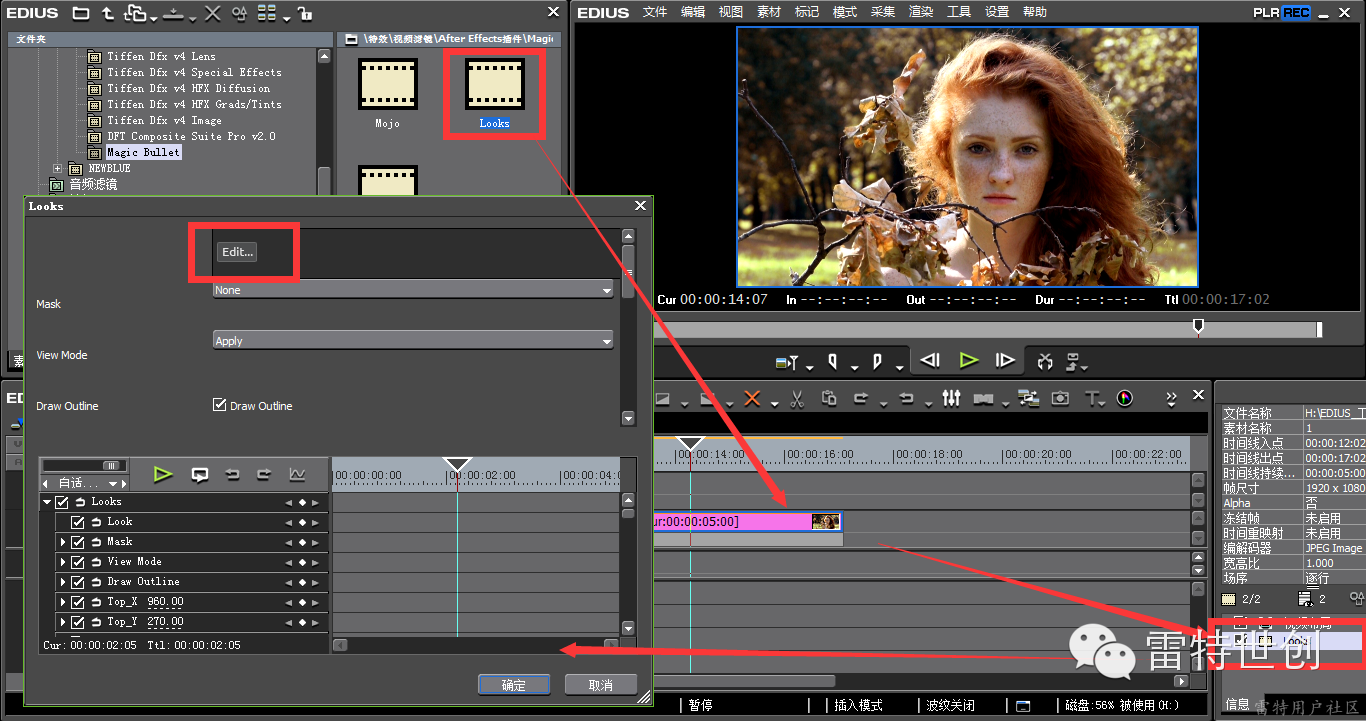Open the 视图 menu
The height and width of the screenshot is (721, 1366).
[x=731, y=12]
